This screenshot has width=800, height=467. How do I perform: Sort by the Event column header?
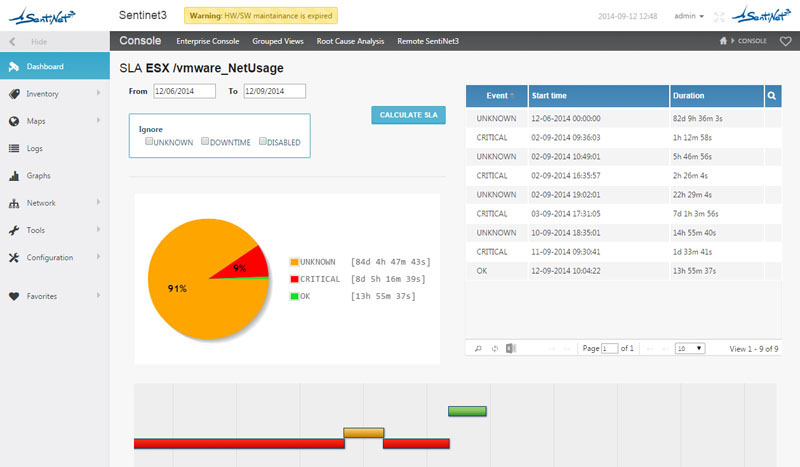pyautogui.click(x=496, y=95)
